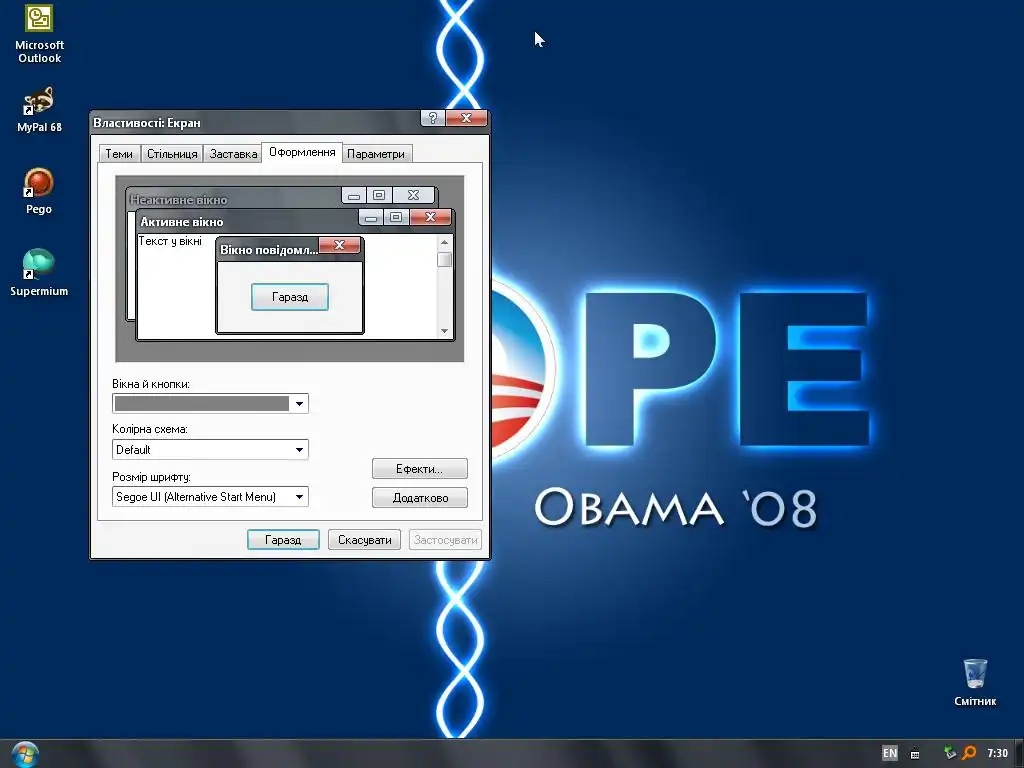
Task: Click the preview scrollbar down arrow
Action: [445, 331]
